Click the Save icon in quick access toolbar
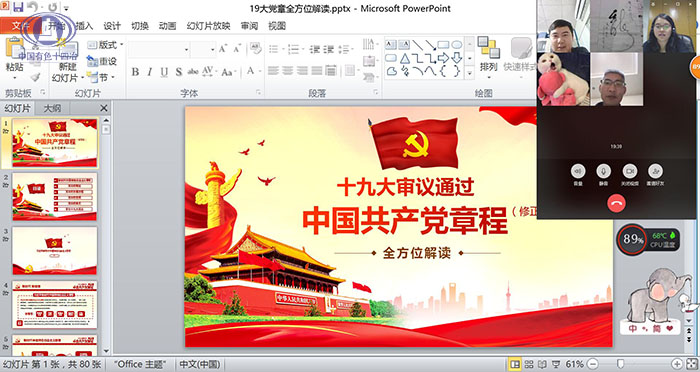The image size is (700, 372). click(18, 7)
